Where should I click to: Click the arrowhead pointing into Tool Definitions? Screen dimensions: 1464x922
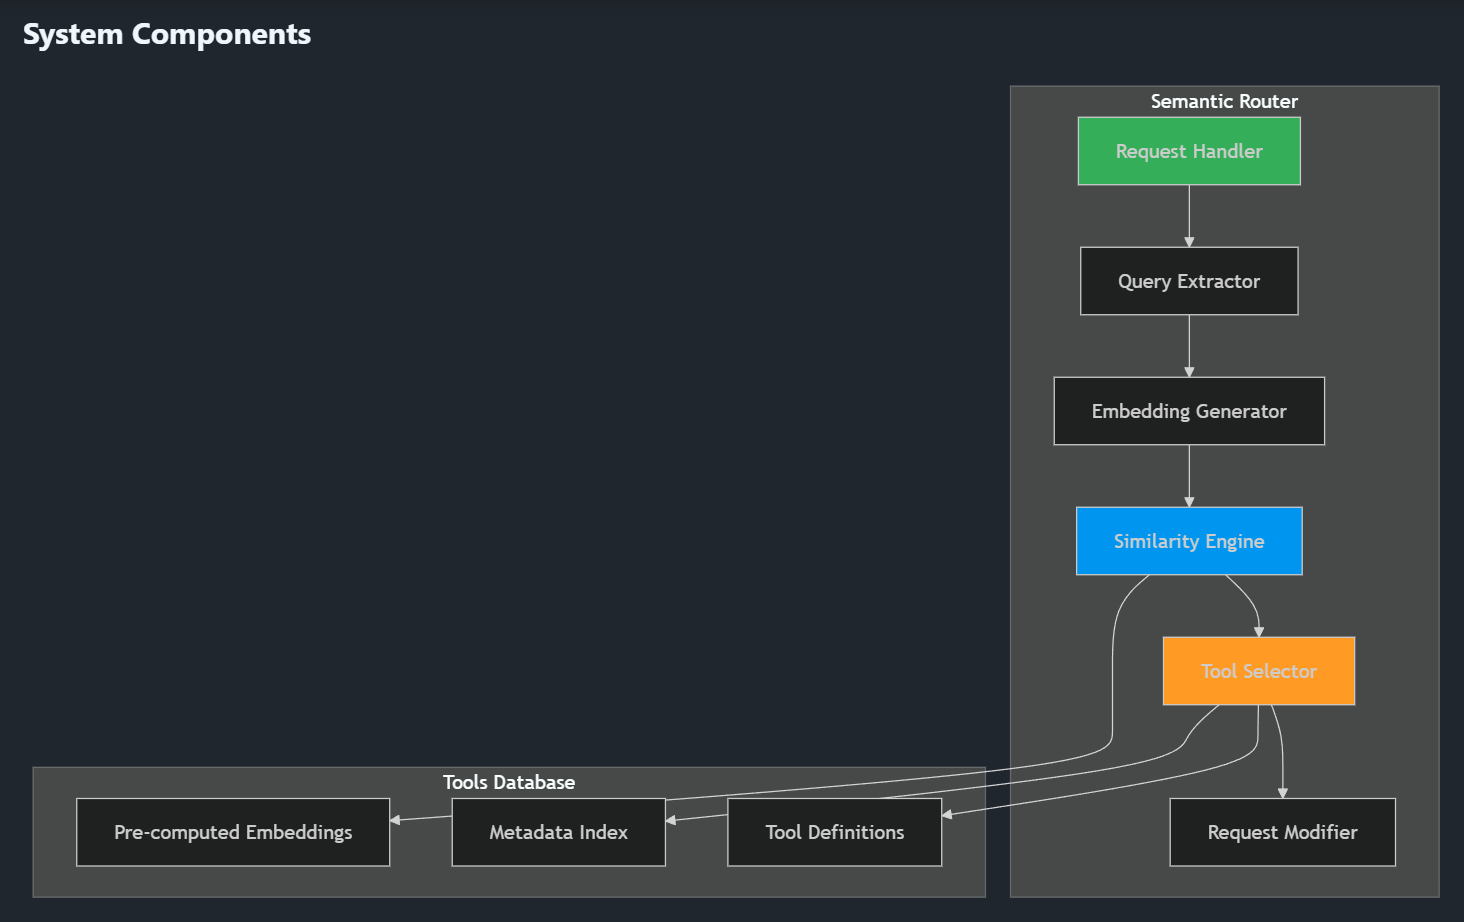click(x=948, y=814)
